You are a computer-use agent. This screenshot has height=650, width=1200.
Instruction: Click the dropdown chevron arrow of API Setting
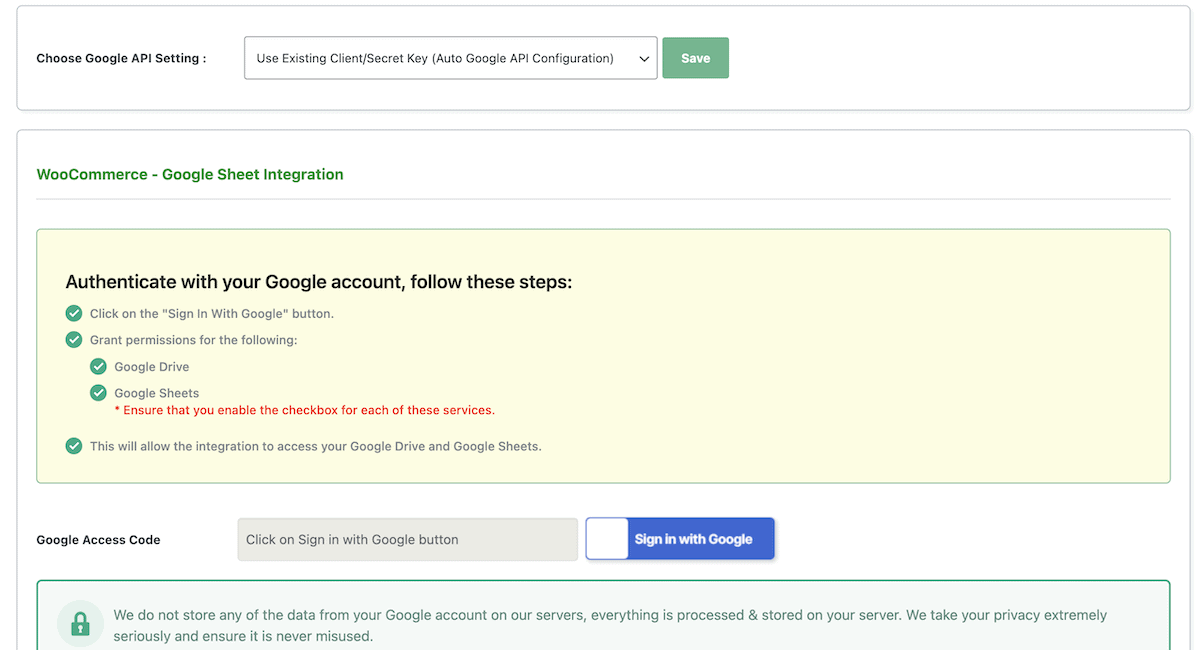click(x=644, y=59)
